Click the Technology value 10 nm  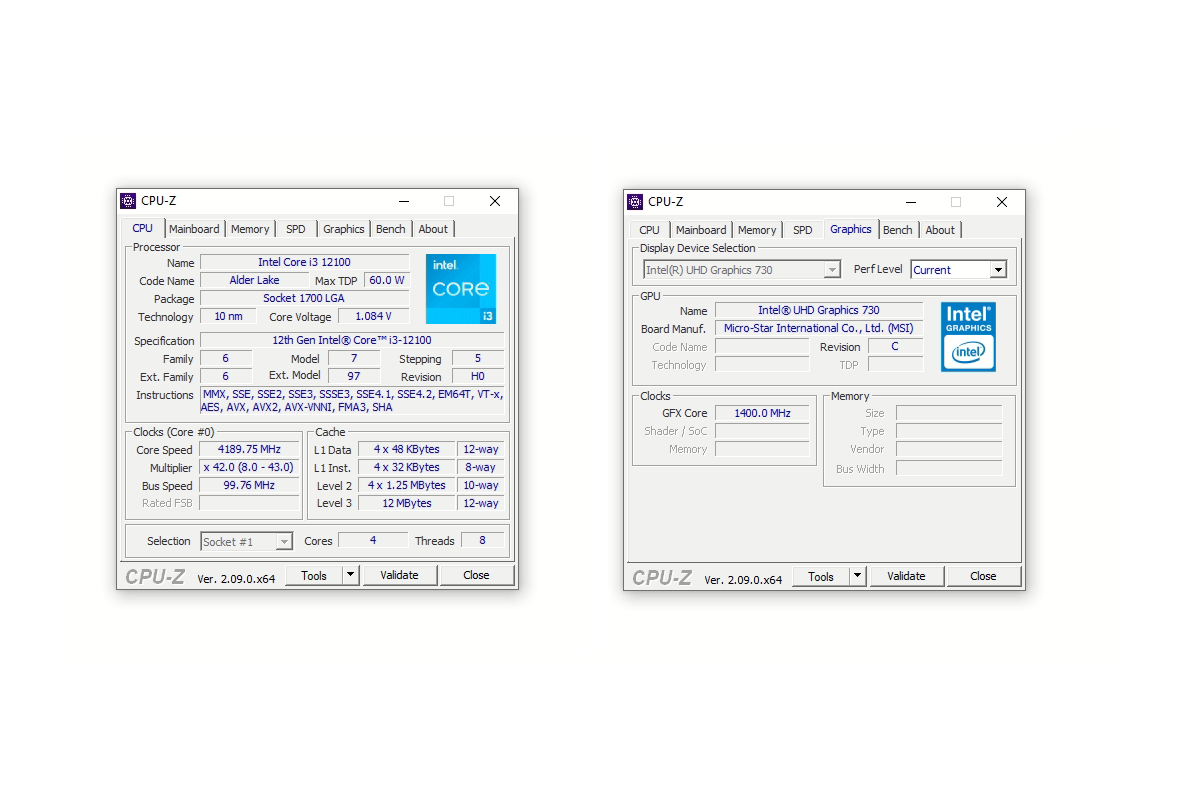[228, 316]
